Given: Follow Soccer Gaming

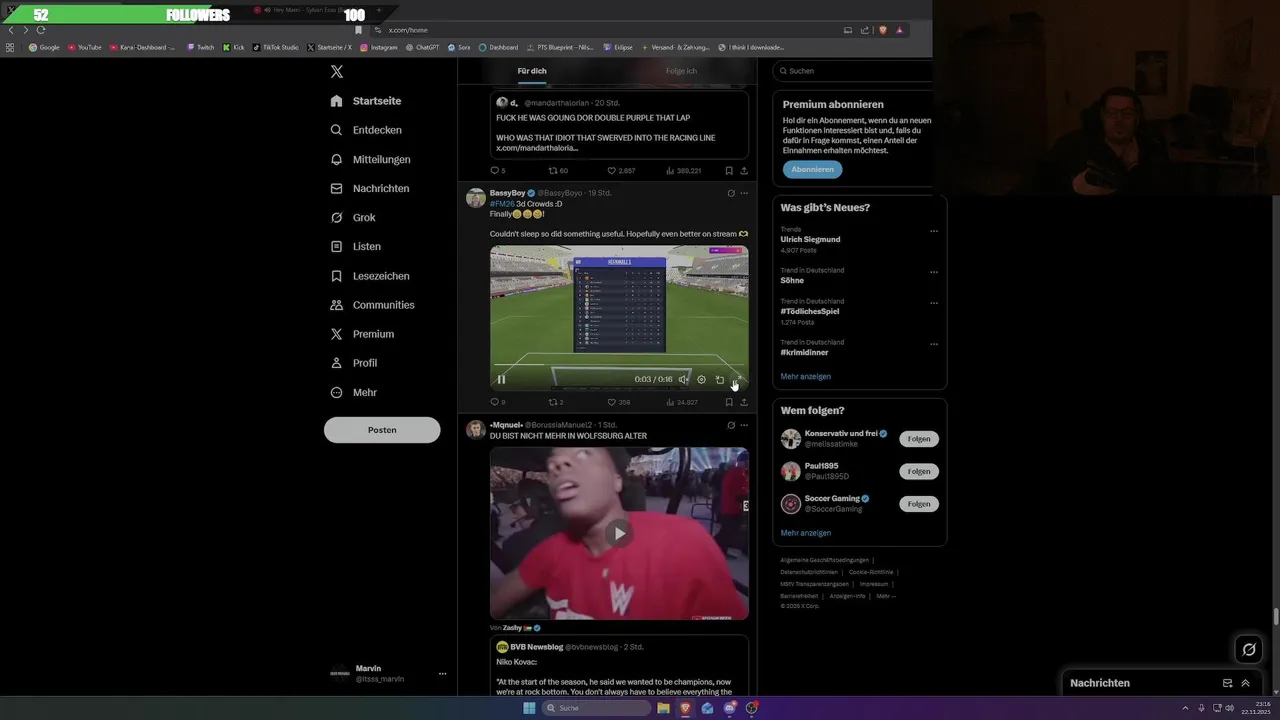Looking at the screenshot, I should tap(919, 504).
